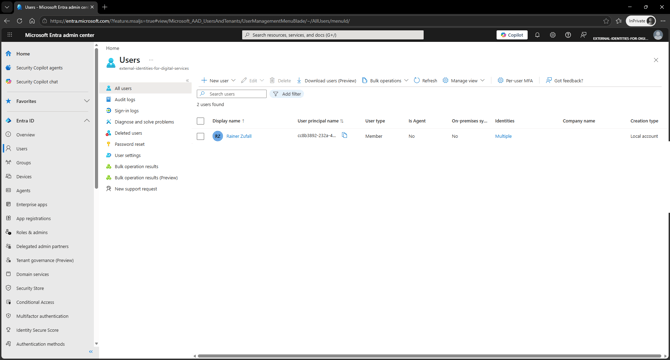Open the Agents icon in sidebar
670x360 pixels.
point(8,190)
